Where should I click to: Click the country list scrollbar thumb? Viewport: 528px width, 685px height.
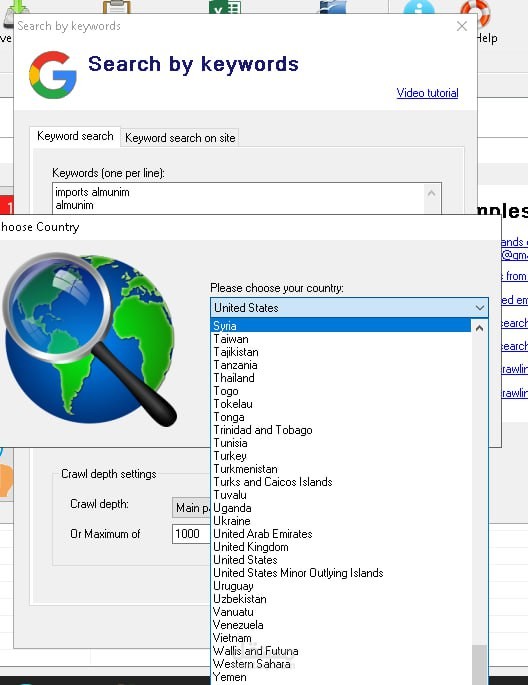click(480, 665)
